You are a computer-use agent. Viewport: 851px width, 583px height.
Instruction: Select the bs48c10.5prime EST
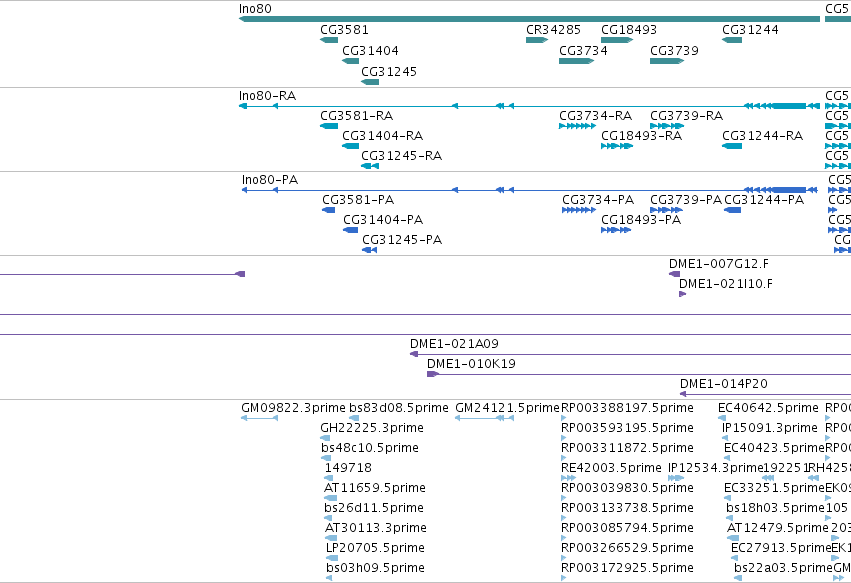pyautogui.click(x=326, y=458)
